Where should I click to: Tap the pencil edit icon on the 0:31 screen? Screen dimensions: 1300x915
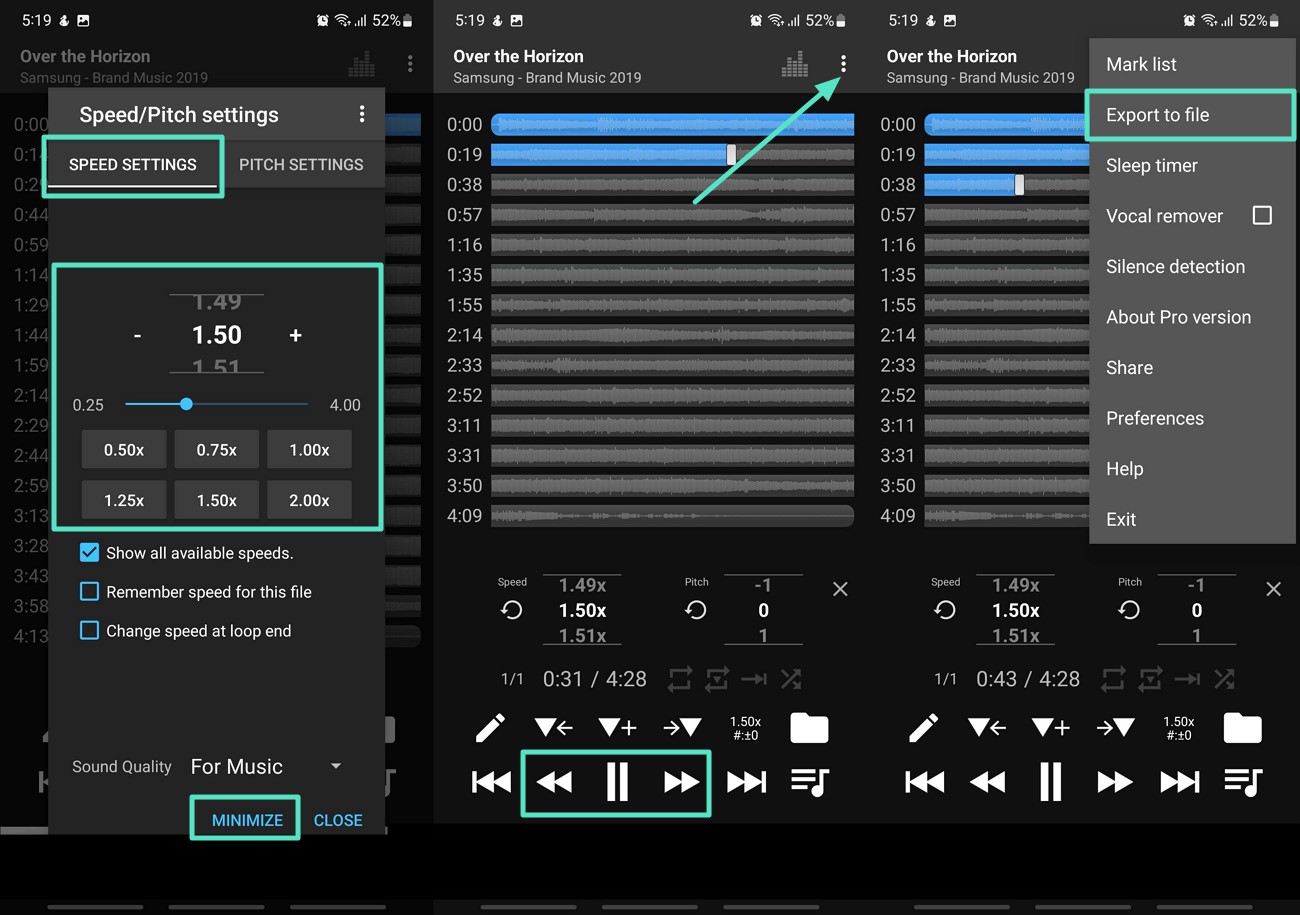(x=490, y=728)
